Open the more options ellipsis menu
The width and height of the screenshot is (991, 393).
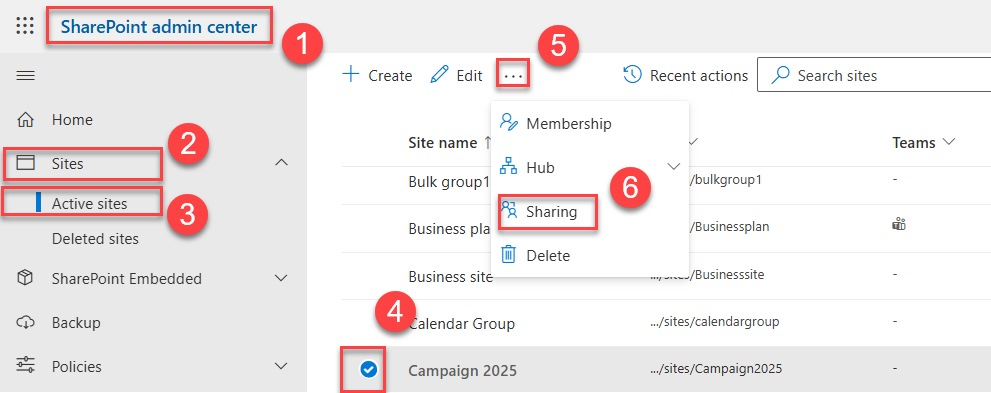(513, 75)
